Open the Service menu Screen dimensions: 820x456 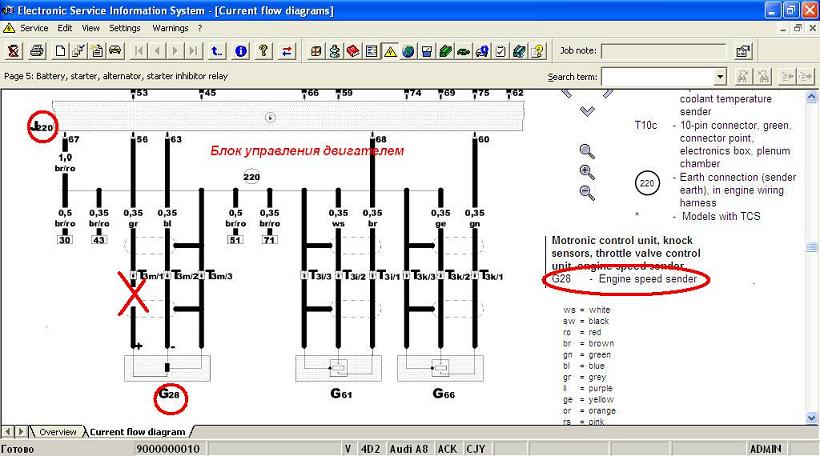[34, 28]
